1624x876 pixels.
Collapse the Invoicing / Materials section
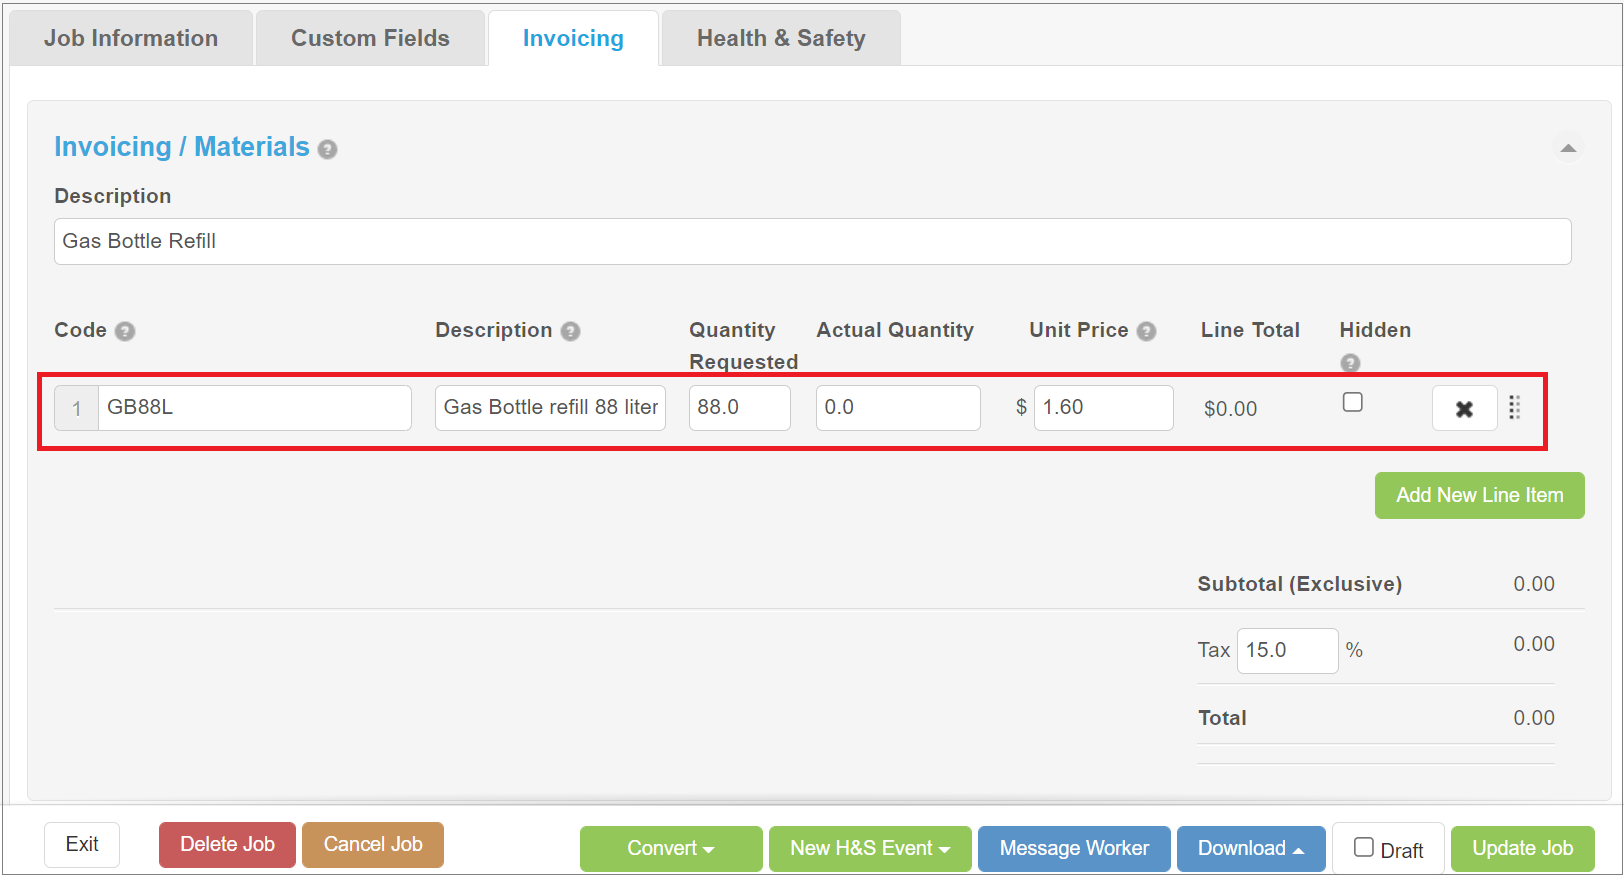coord(1568,148)
